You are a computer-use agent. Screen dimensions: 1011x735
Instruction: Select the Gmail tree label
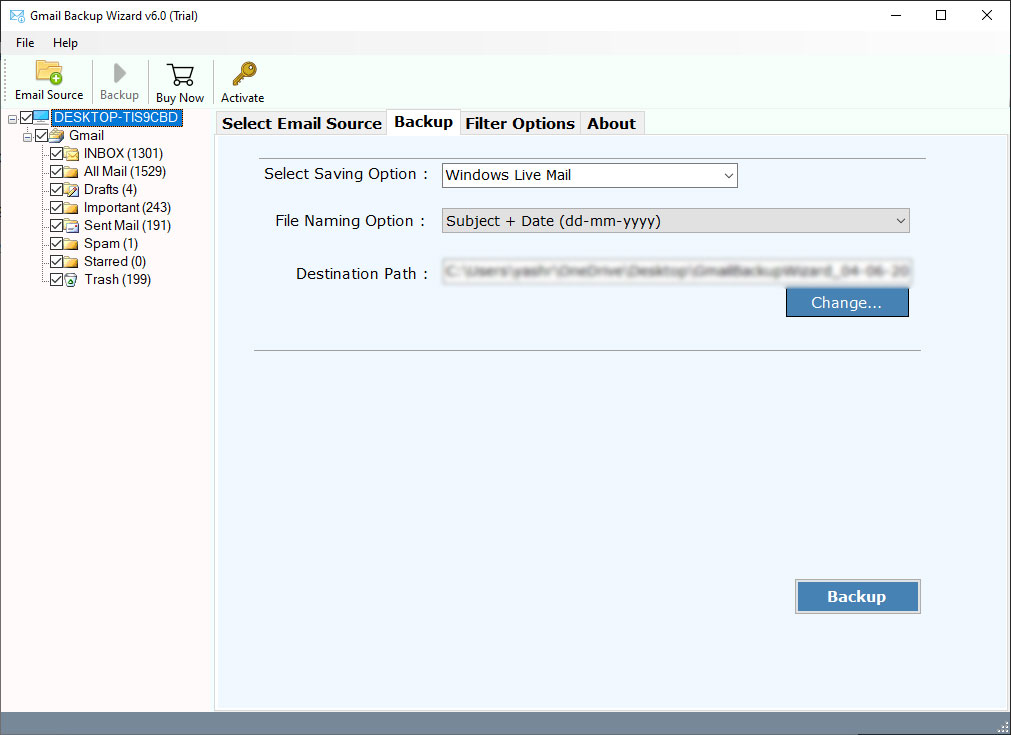(x=86, y=135)
